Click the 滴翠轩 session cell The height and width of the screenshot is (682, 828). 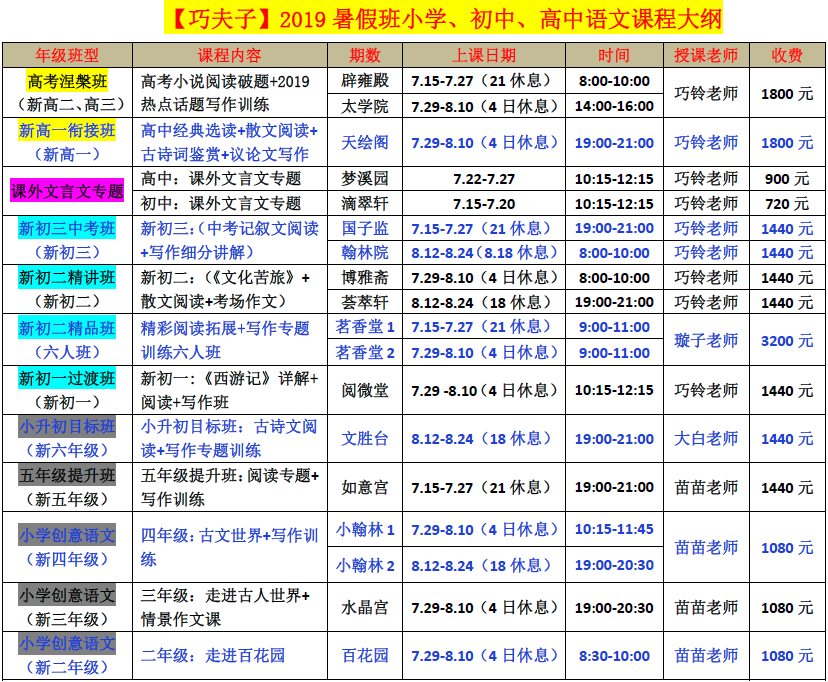coord(365,203)
